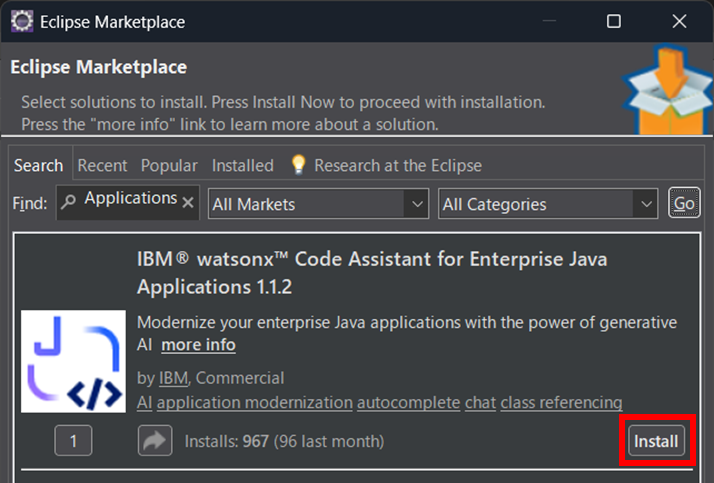Switch to the Popular tab

[169, 165]
